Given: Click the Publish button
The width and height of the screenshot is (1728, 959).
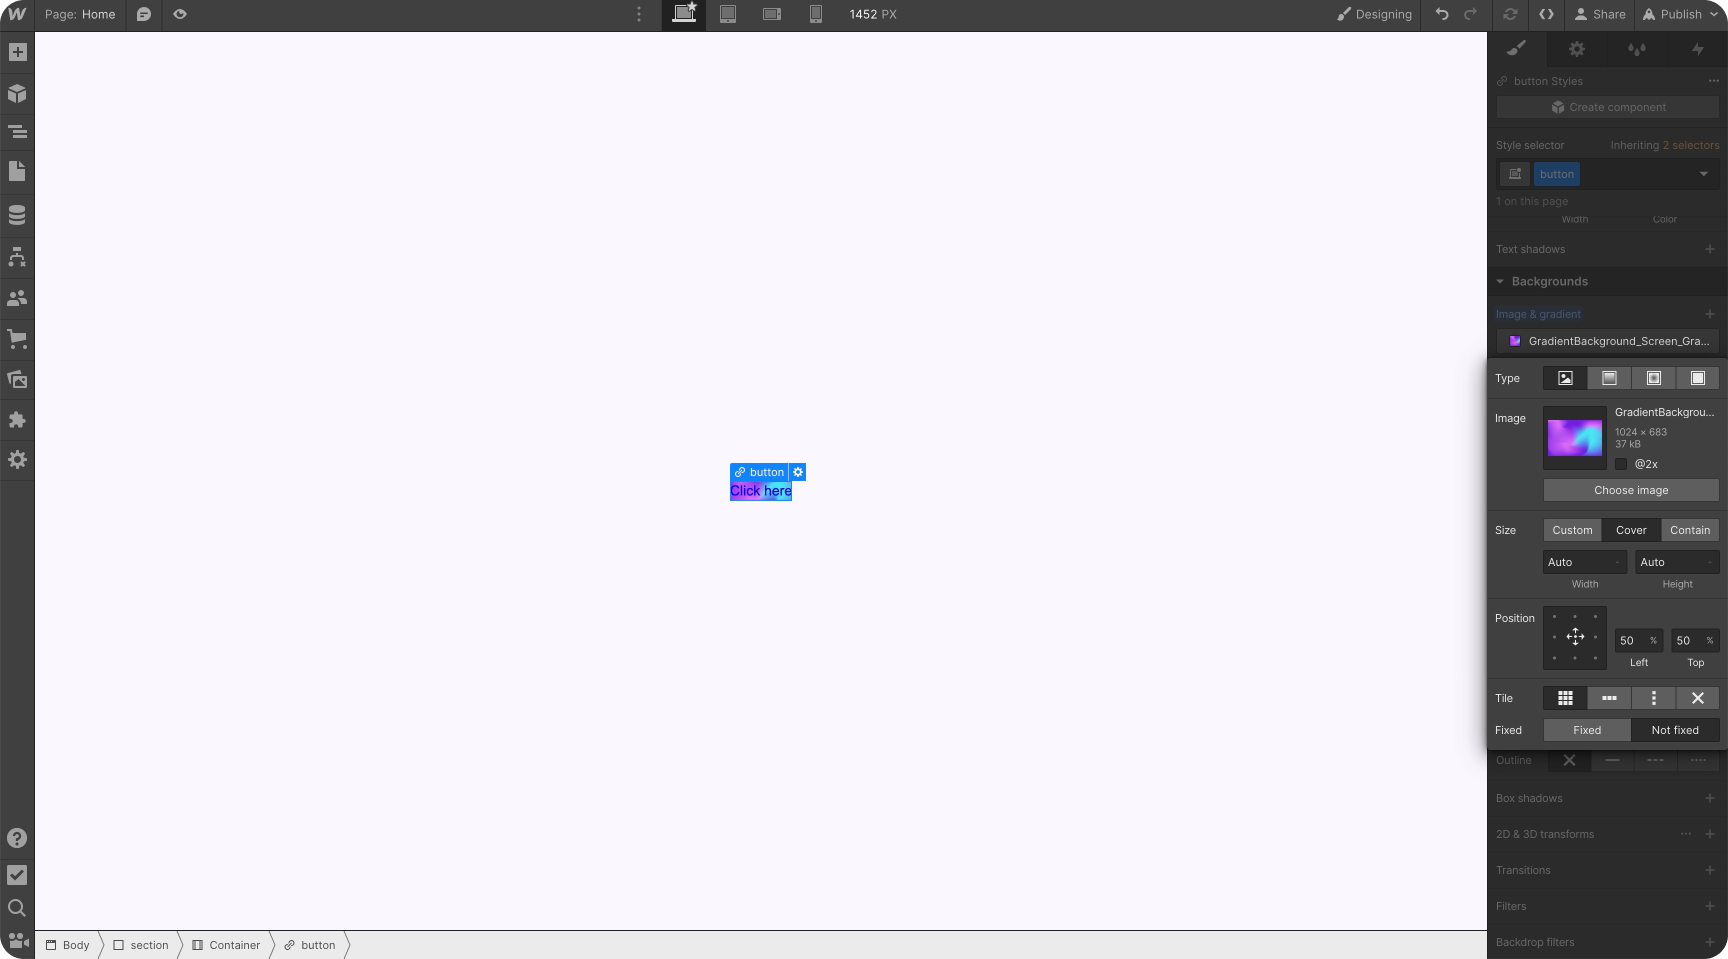Looking at the screenshot, I should (x=1676, y=15).
